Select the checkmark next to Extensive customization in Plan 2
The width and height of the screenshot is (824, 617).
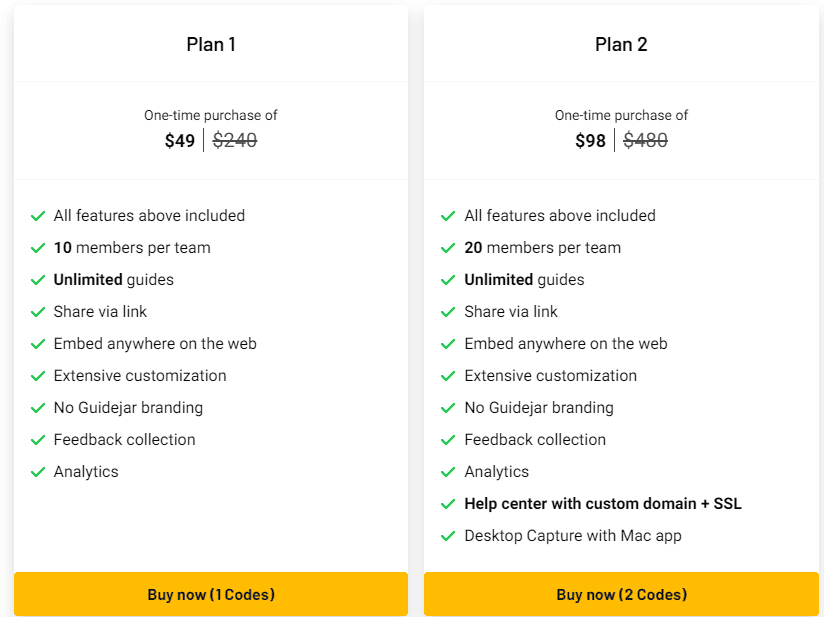pos(448,375)
